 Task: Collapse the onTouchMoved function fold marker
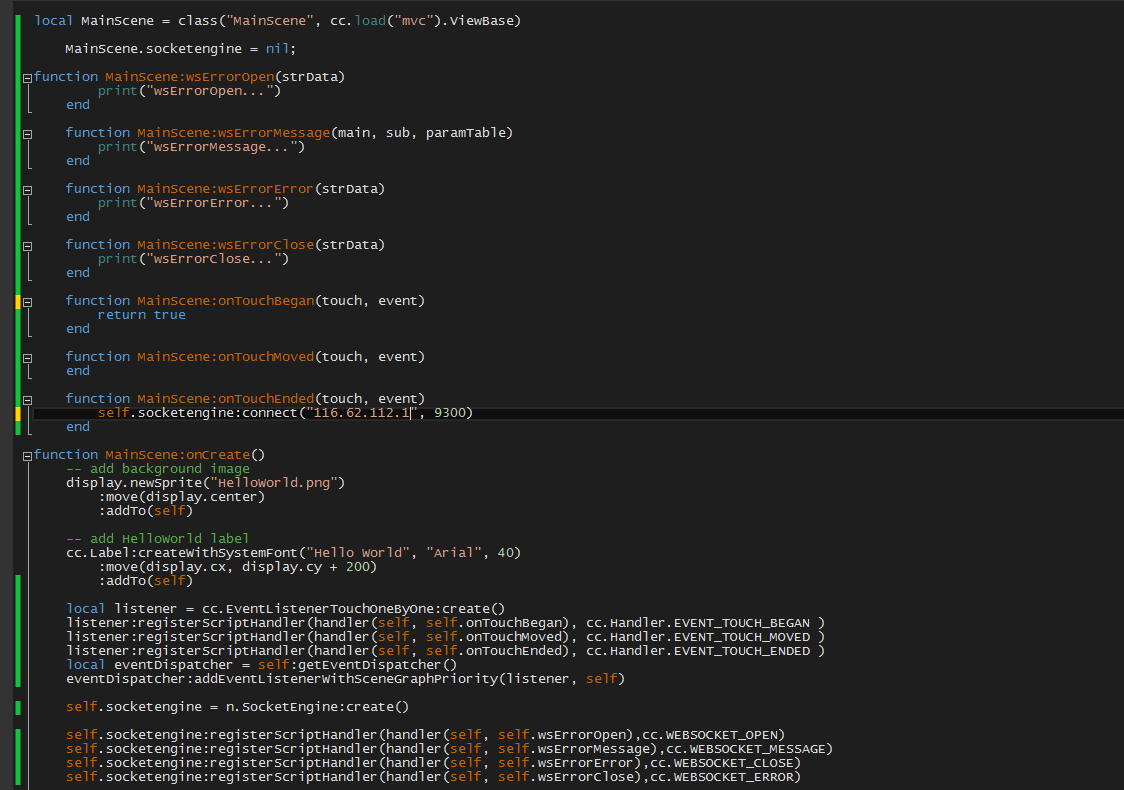(x=27, y=357)
